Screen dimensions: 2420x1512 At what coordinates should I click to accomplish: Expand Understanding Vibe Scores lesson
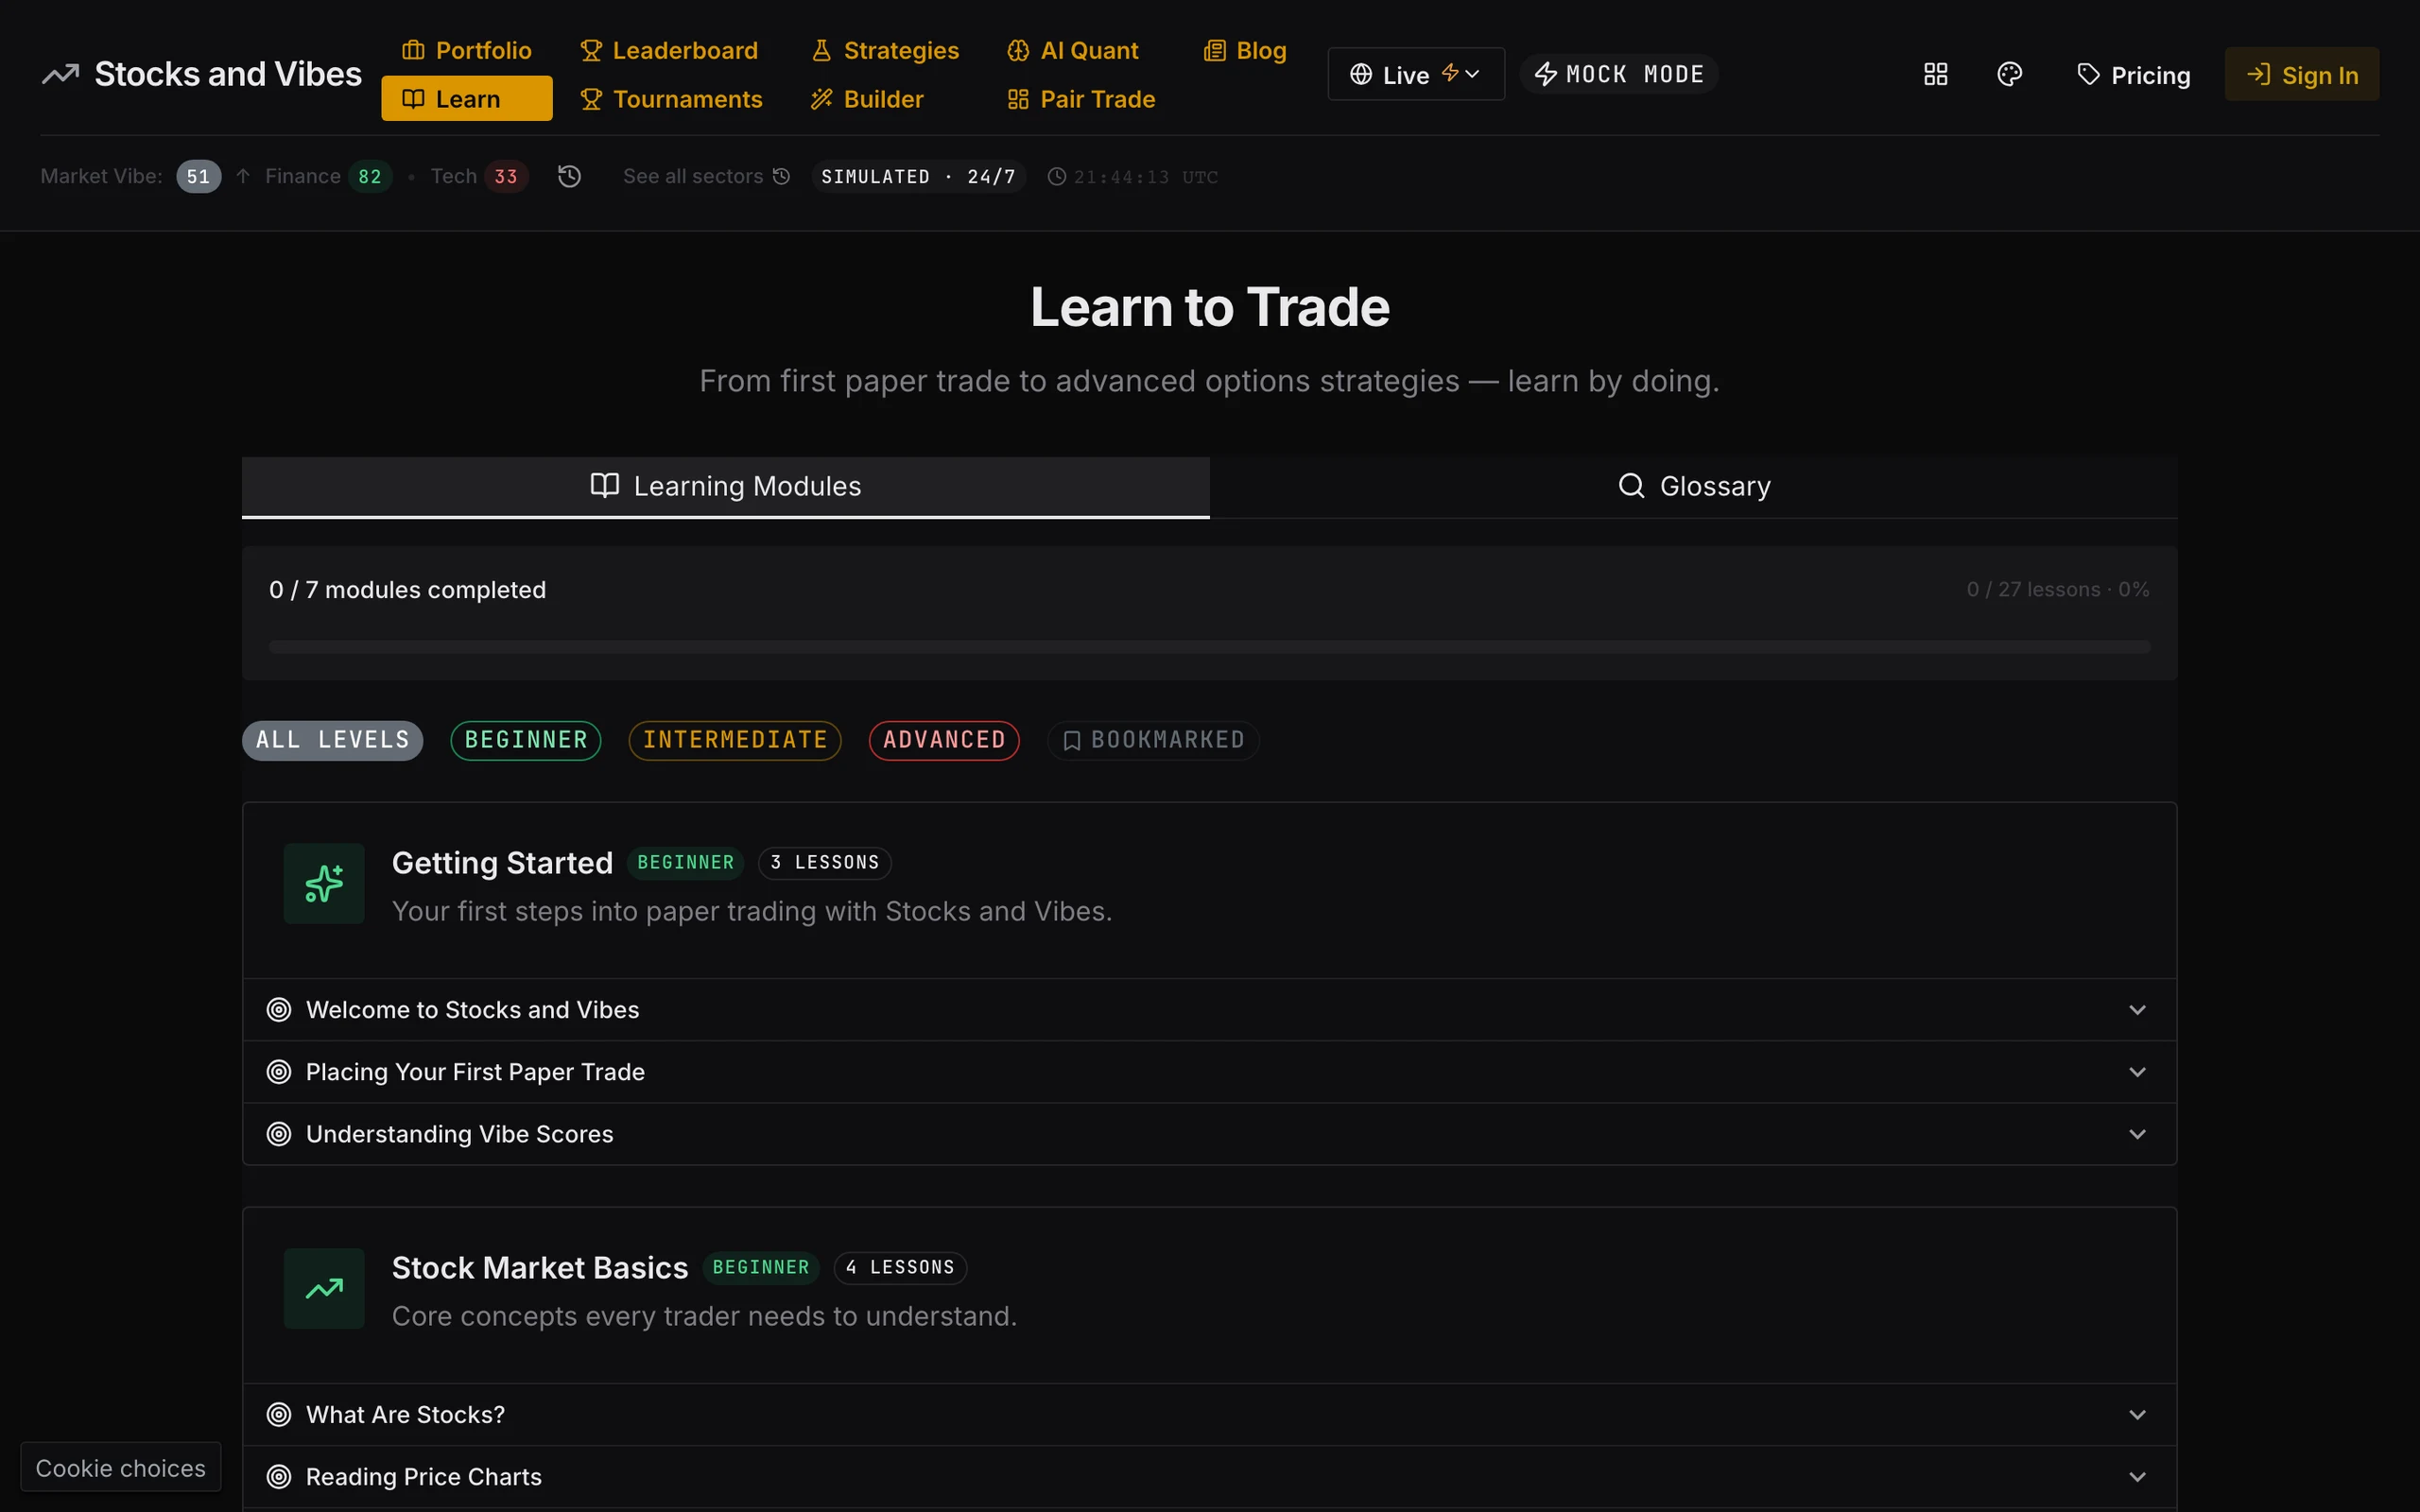click(x=1209, y=1133)
